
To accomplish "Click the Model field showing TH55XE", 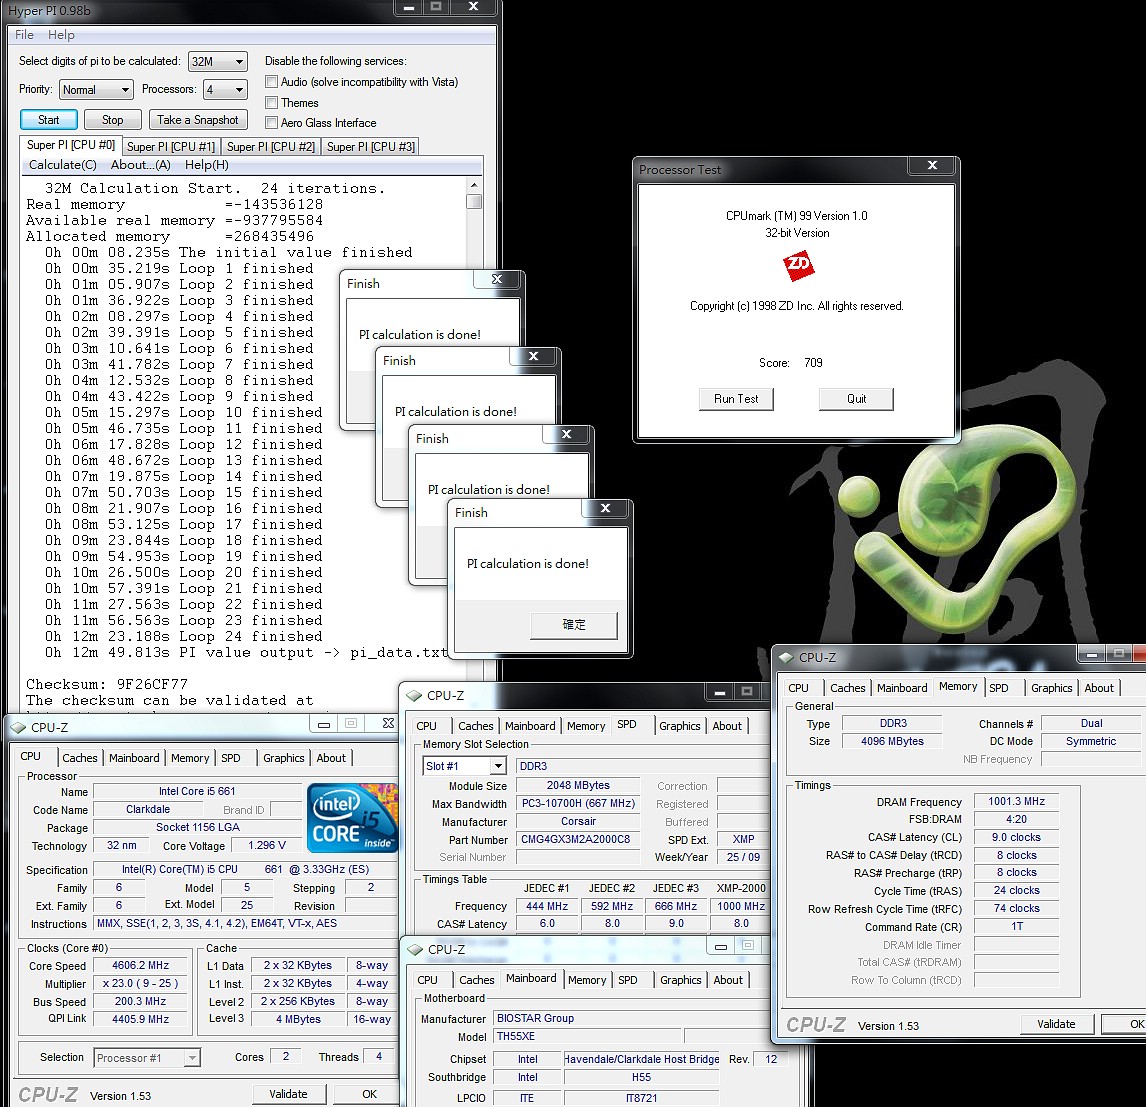I will (x=587, y=1036).
